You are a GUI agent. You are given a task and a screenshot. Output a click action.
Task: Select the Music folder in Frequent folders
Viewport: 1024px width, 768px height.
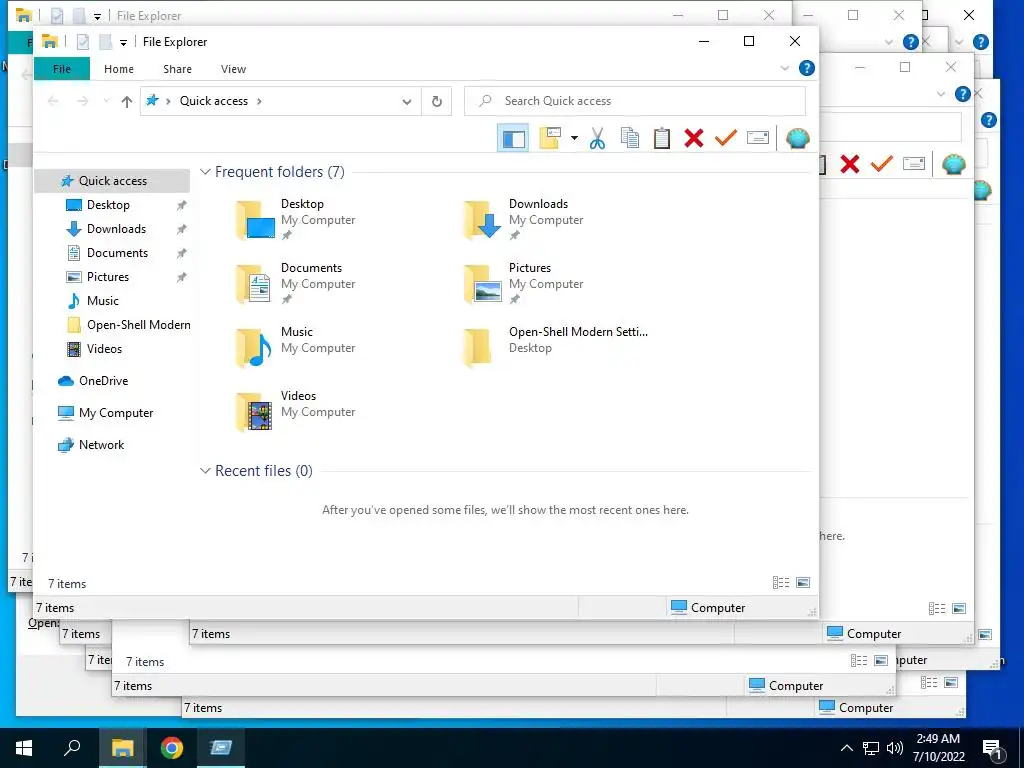297,347
